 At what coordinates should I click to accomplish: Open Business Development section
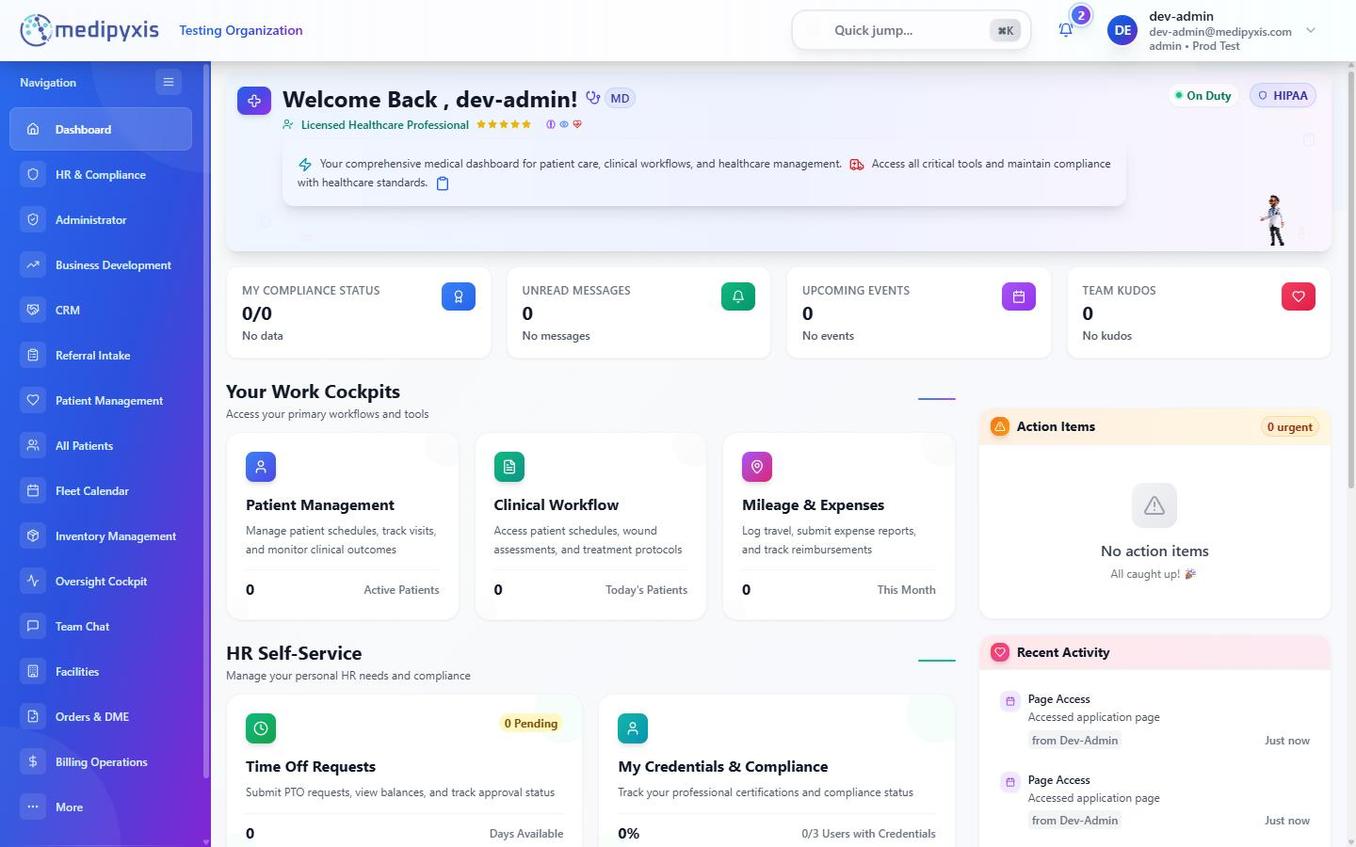pyautogui.click(x=101, y=265)
